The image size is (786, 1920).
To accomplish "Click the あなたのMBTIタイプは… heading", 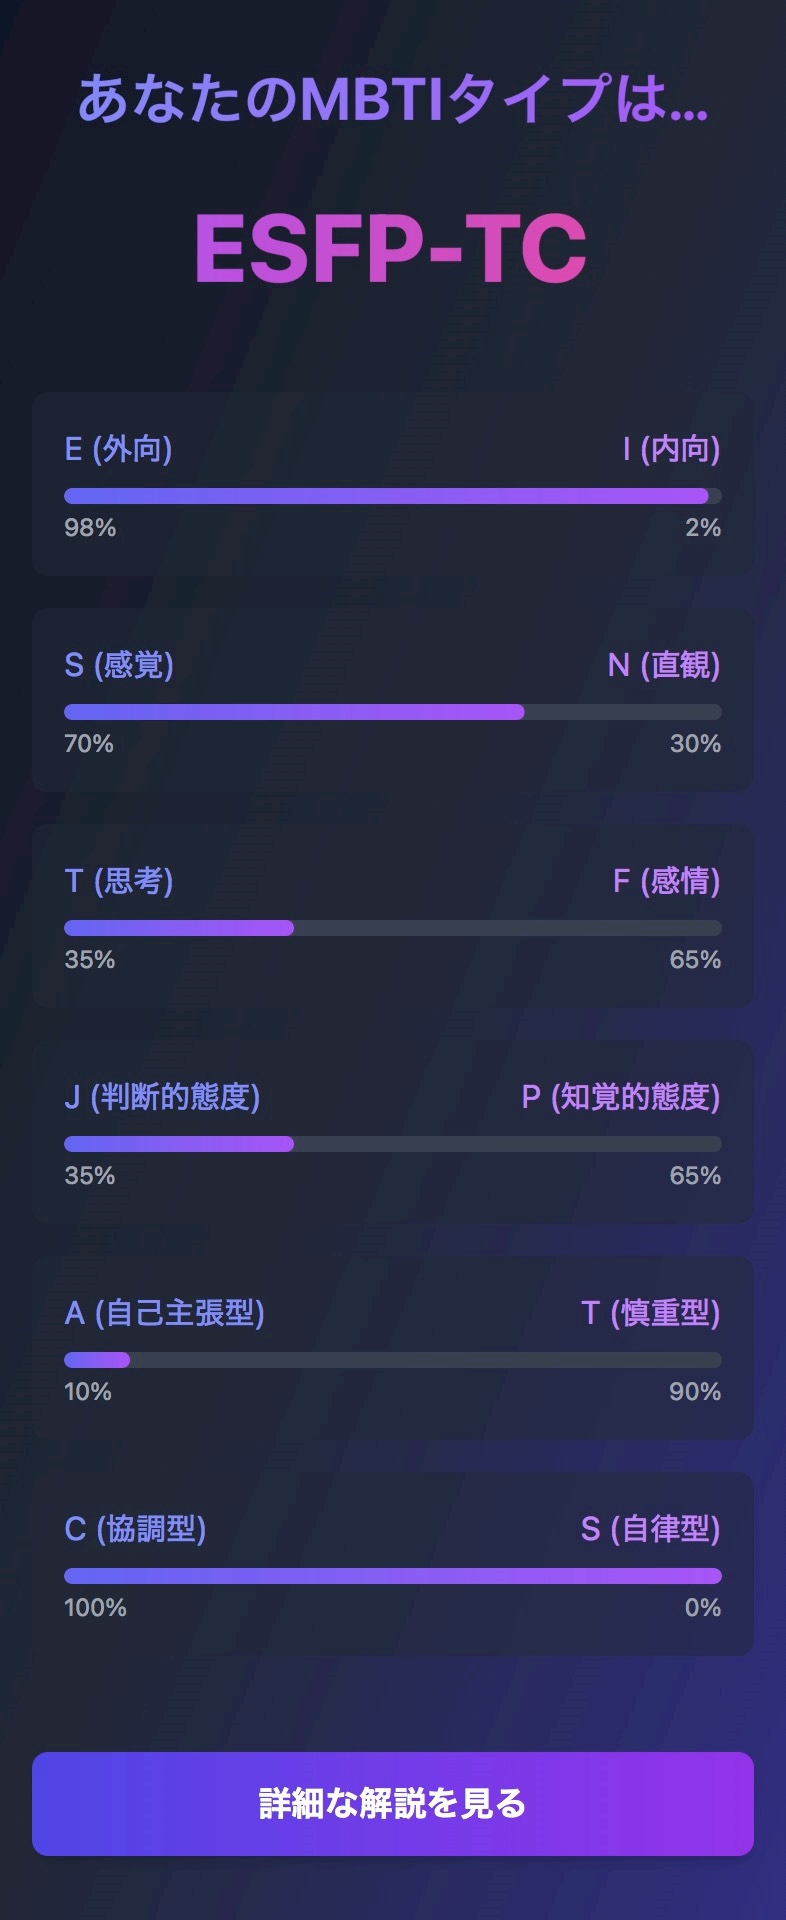I will click(392, 99).
